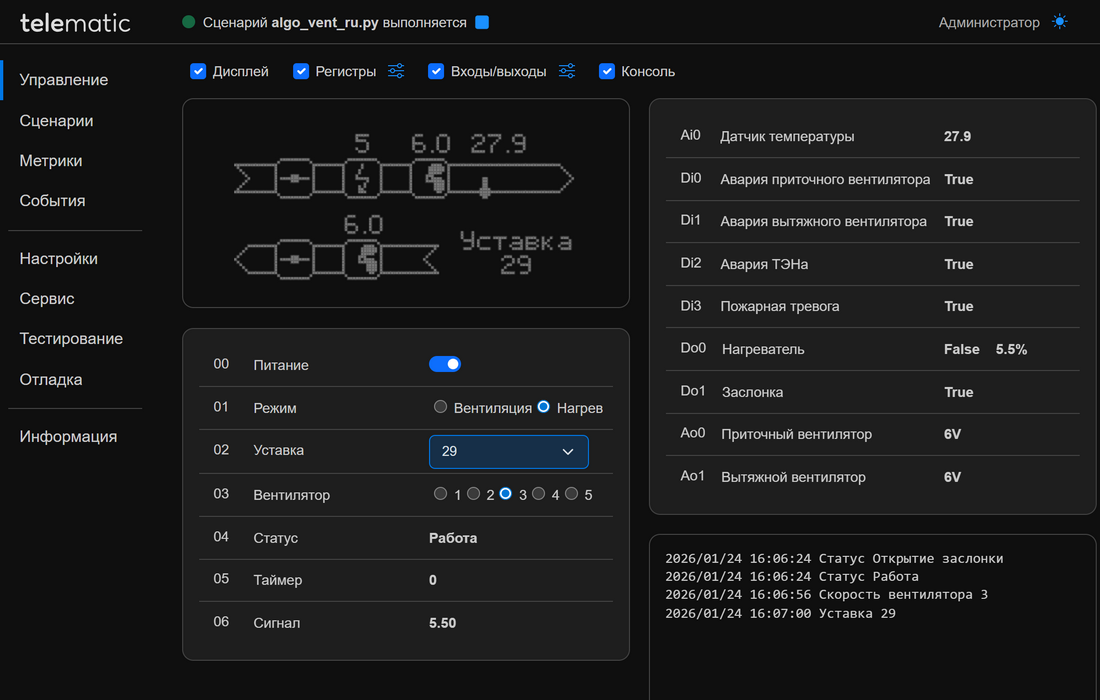Uncheck the Дисплей checkbox

pyautogui.click(x=198, y=71)
